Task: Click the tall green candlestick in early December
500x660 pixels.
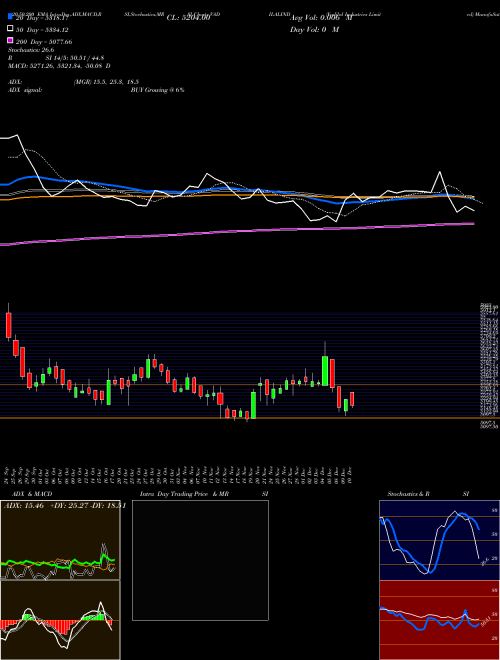Action: tap(325, 370)
